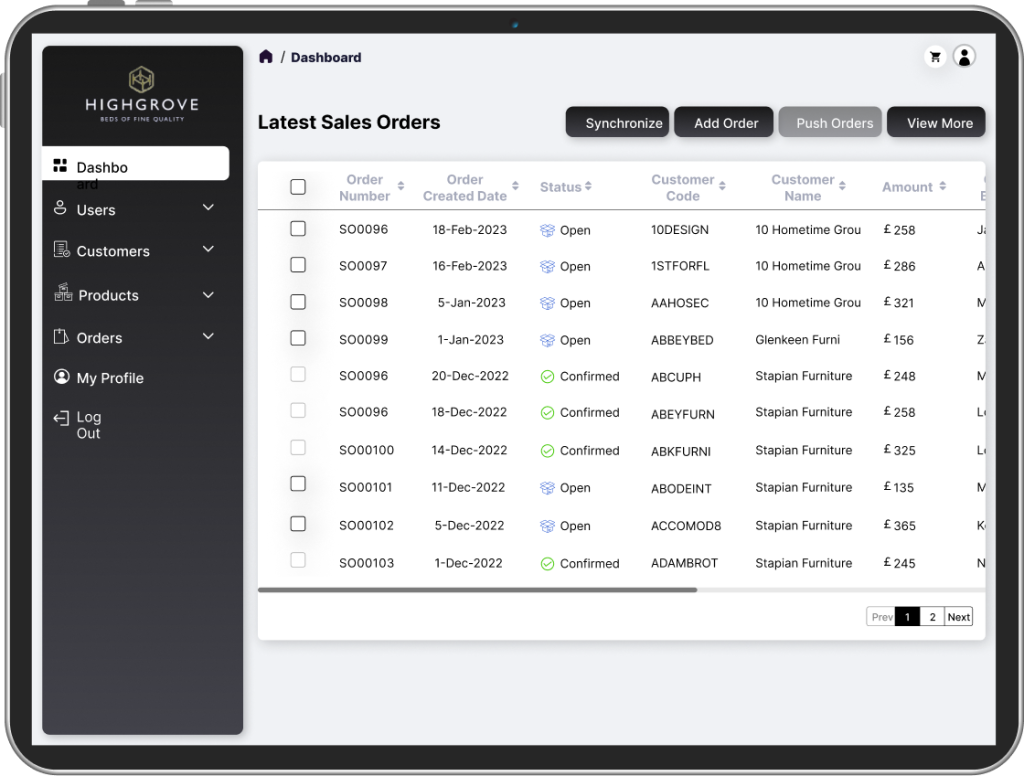Click Confirmed check icon for SO00100
The height and width of the screenshot is (776, 1024).
[x=547, y=451]
